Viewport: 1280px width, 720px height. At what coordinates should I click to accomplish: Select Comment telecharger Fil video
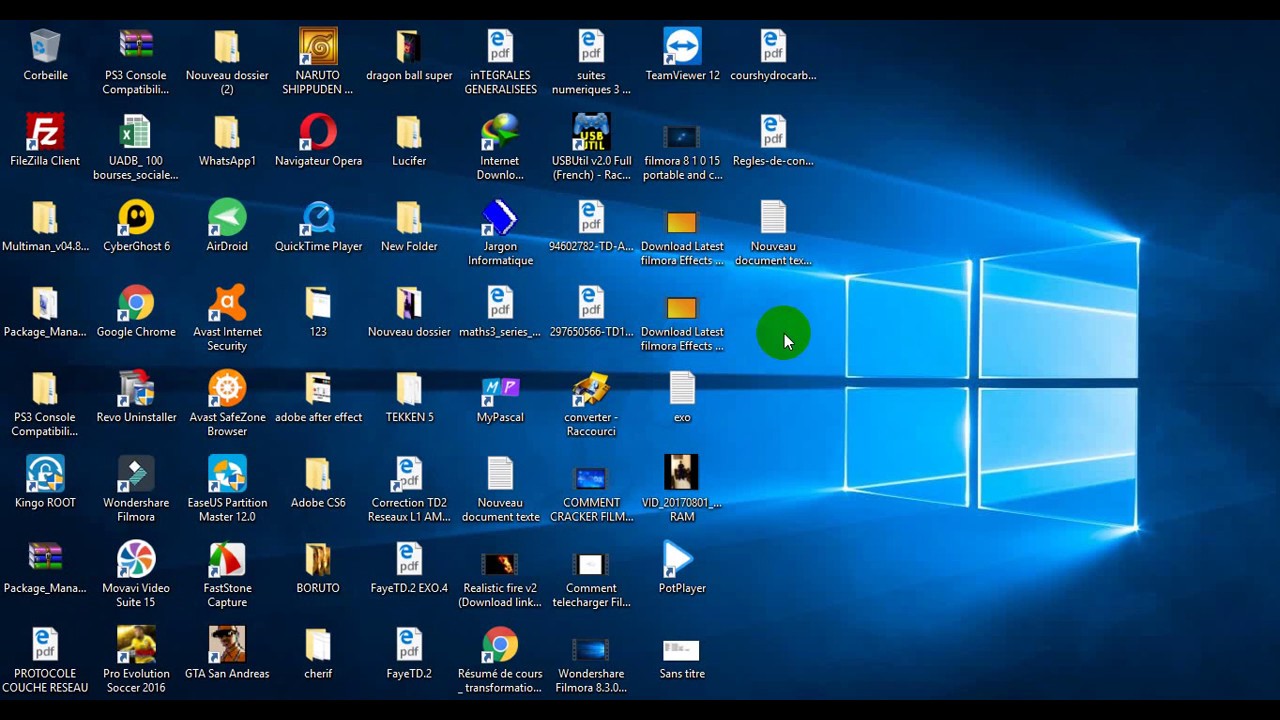[591, 565]
